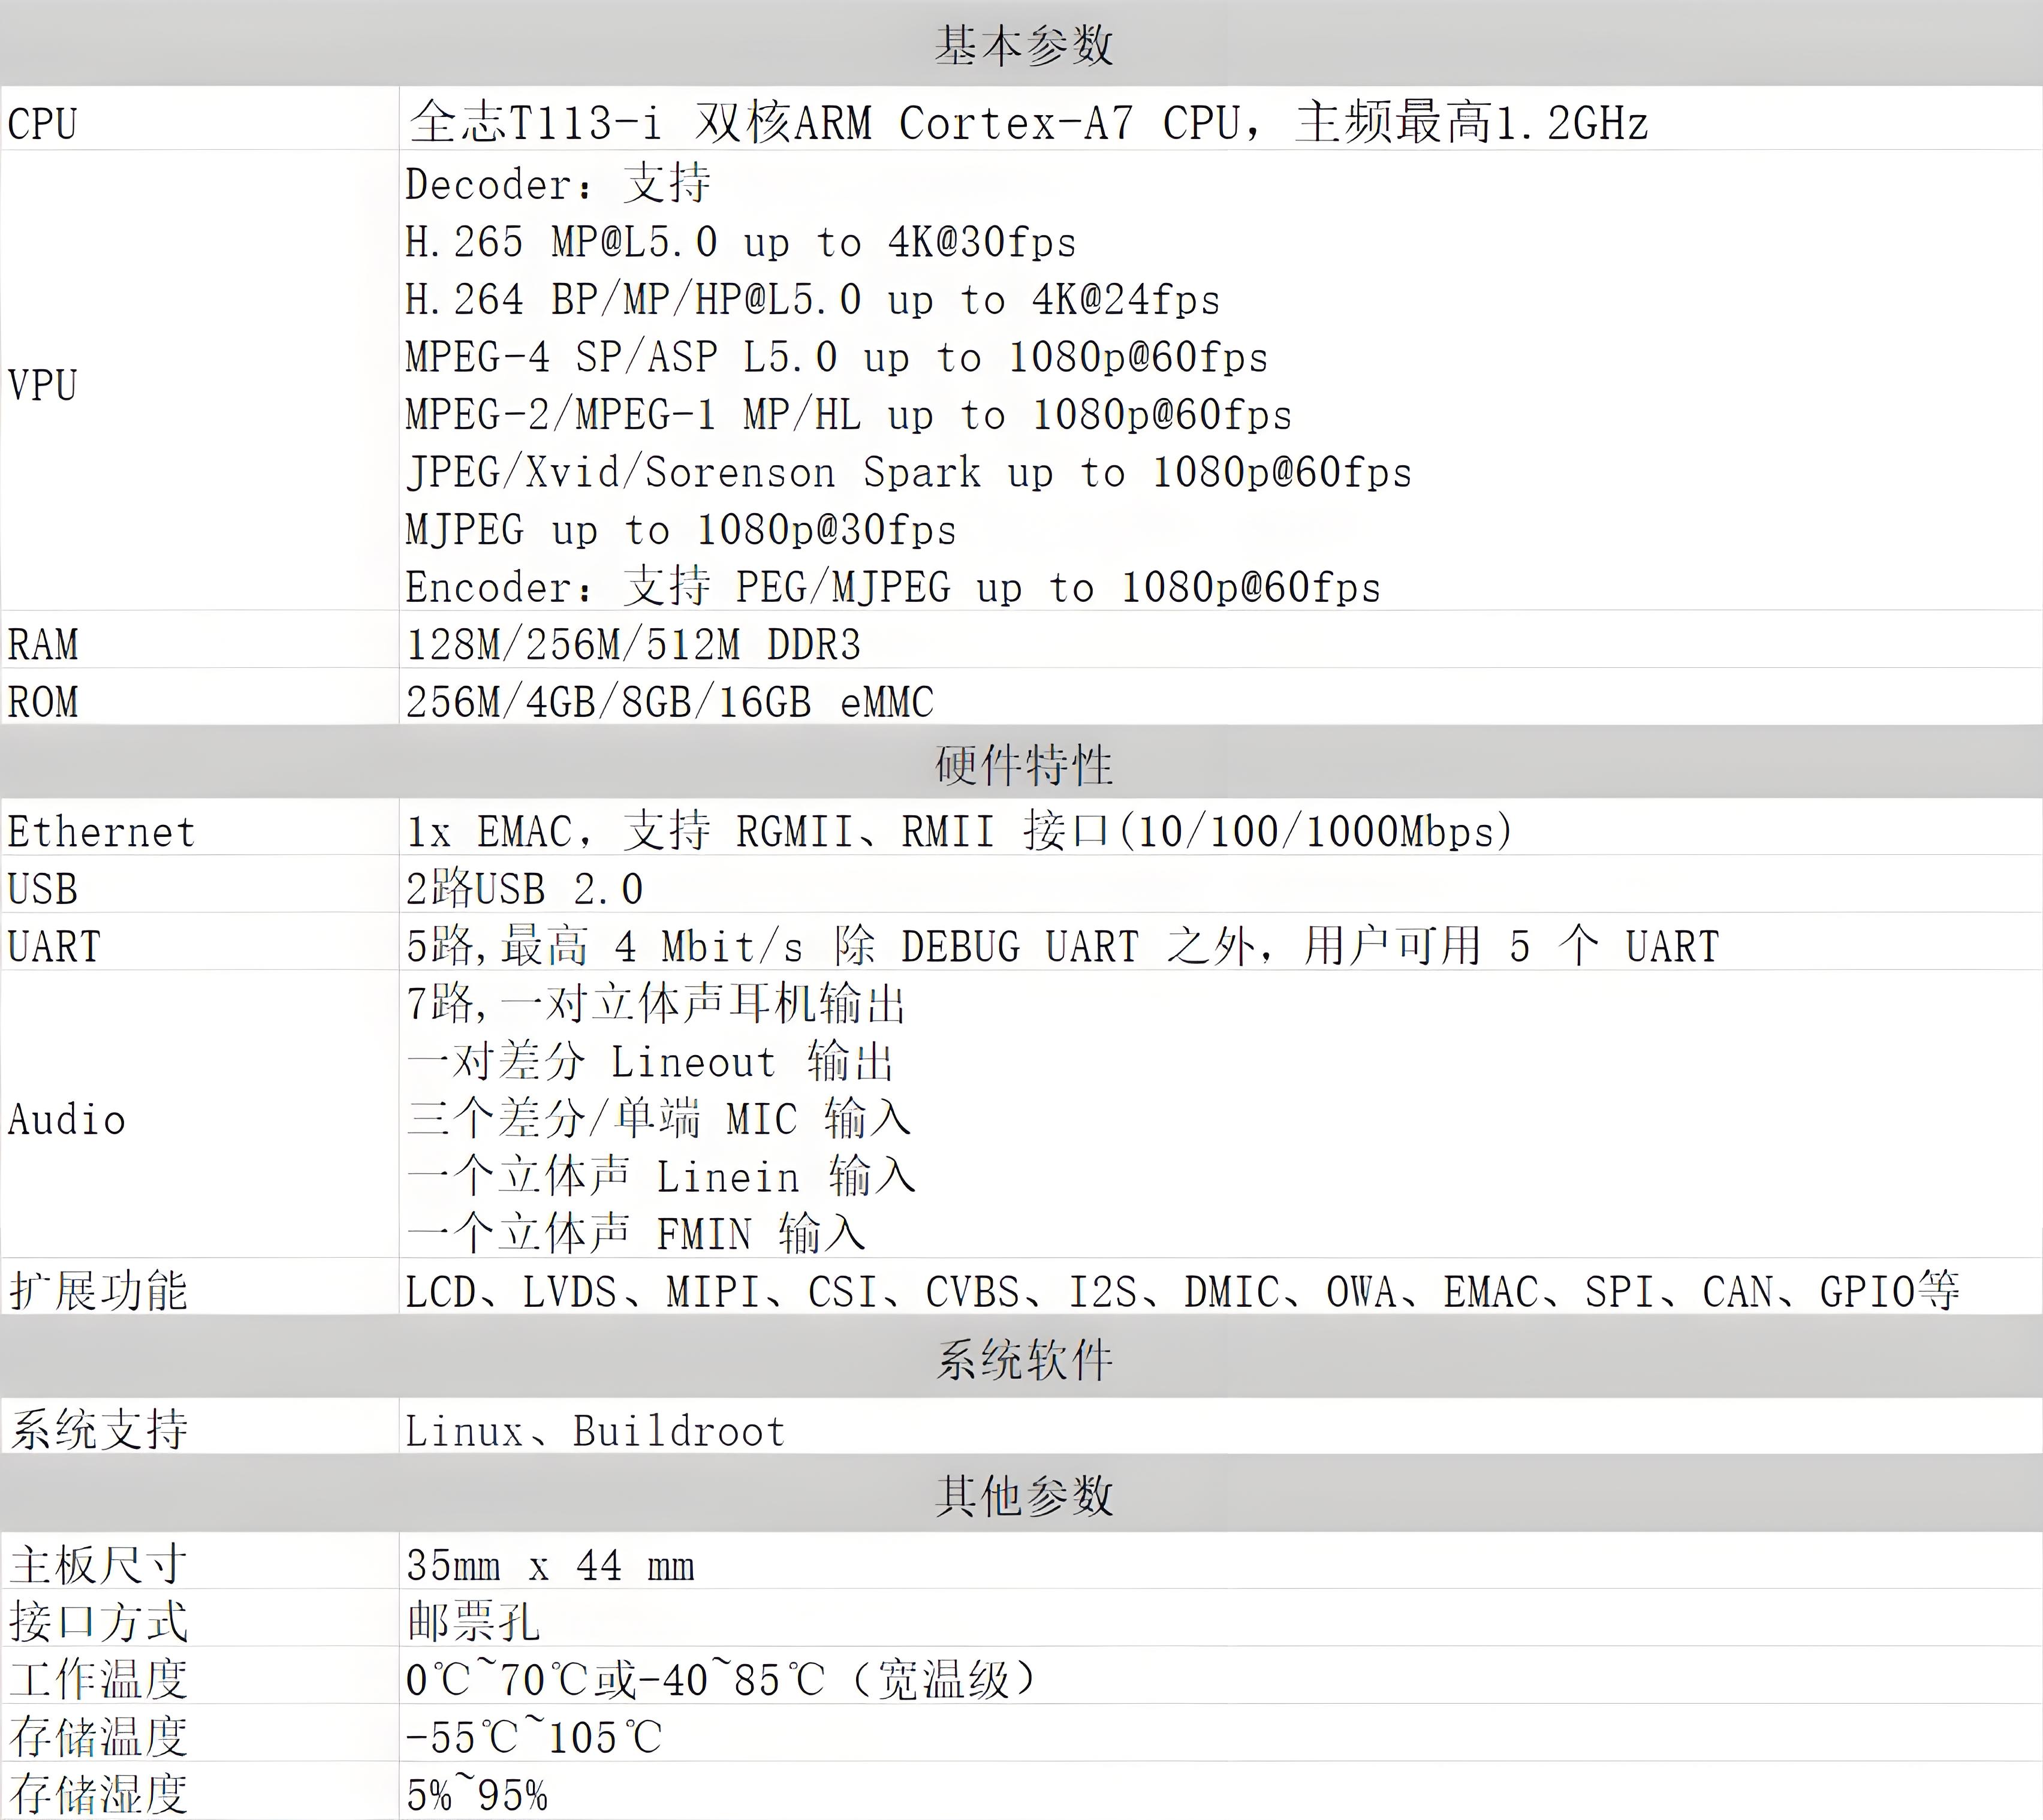Click the JPEG/Xvid/Sorenson Spark line

coord(909,473)
